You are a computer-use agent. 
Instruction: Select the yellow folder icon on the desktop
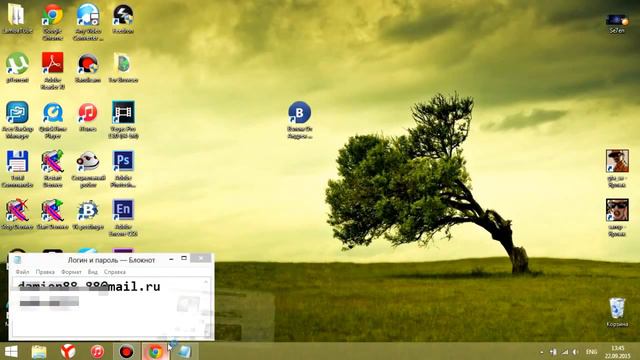[17, 18]
